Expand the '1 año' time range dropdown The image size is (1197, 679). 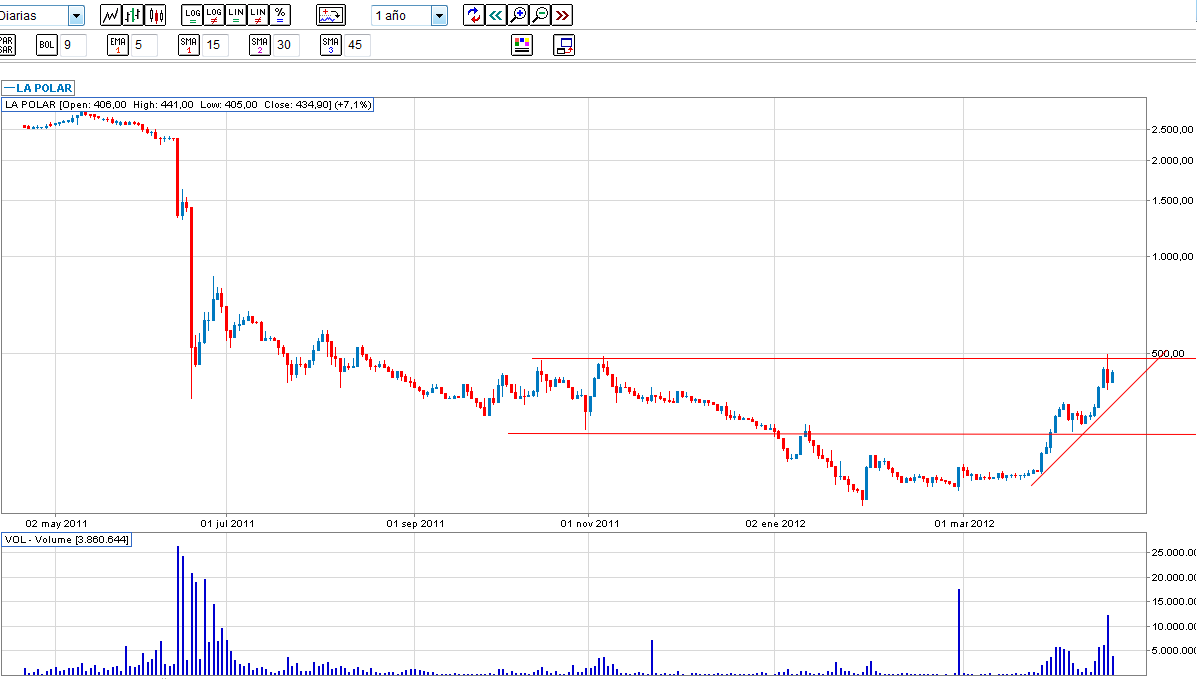coord(439,15)
